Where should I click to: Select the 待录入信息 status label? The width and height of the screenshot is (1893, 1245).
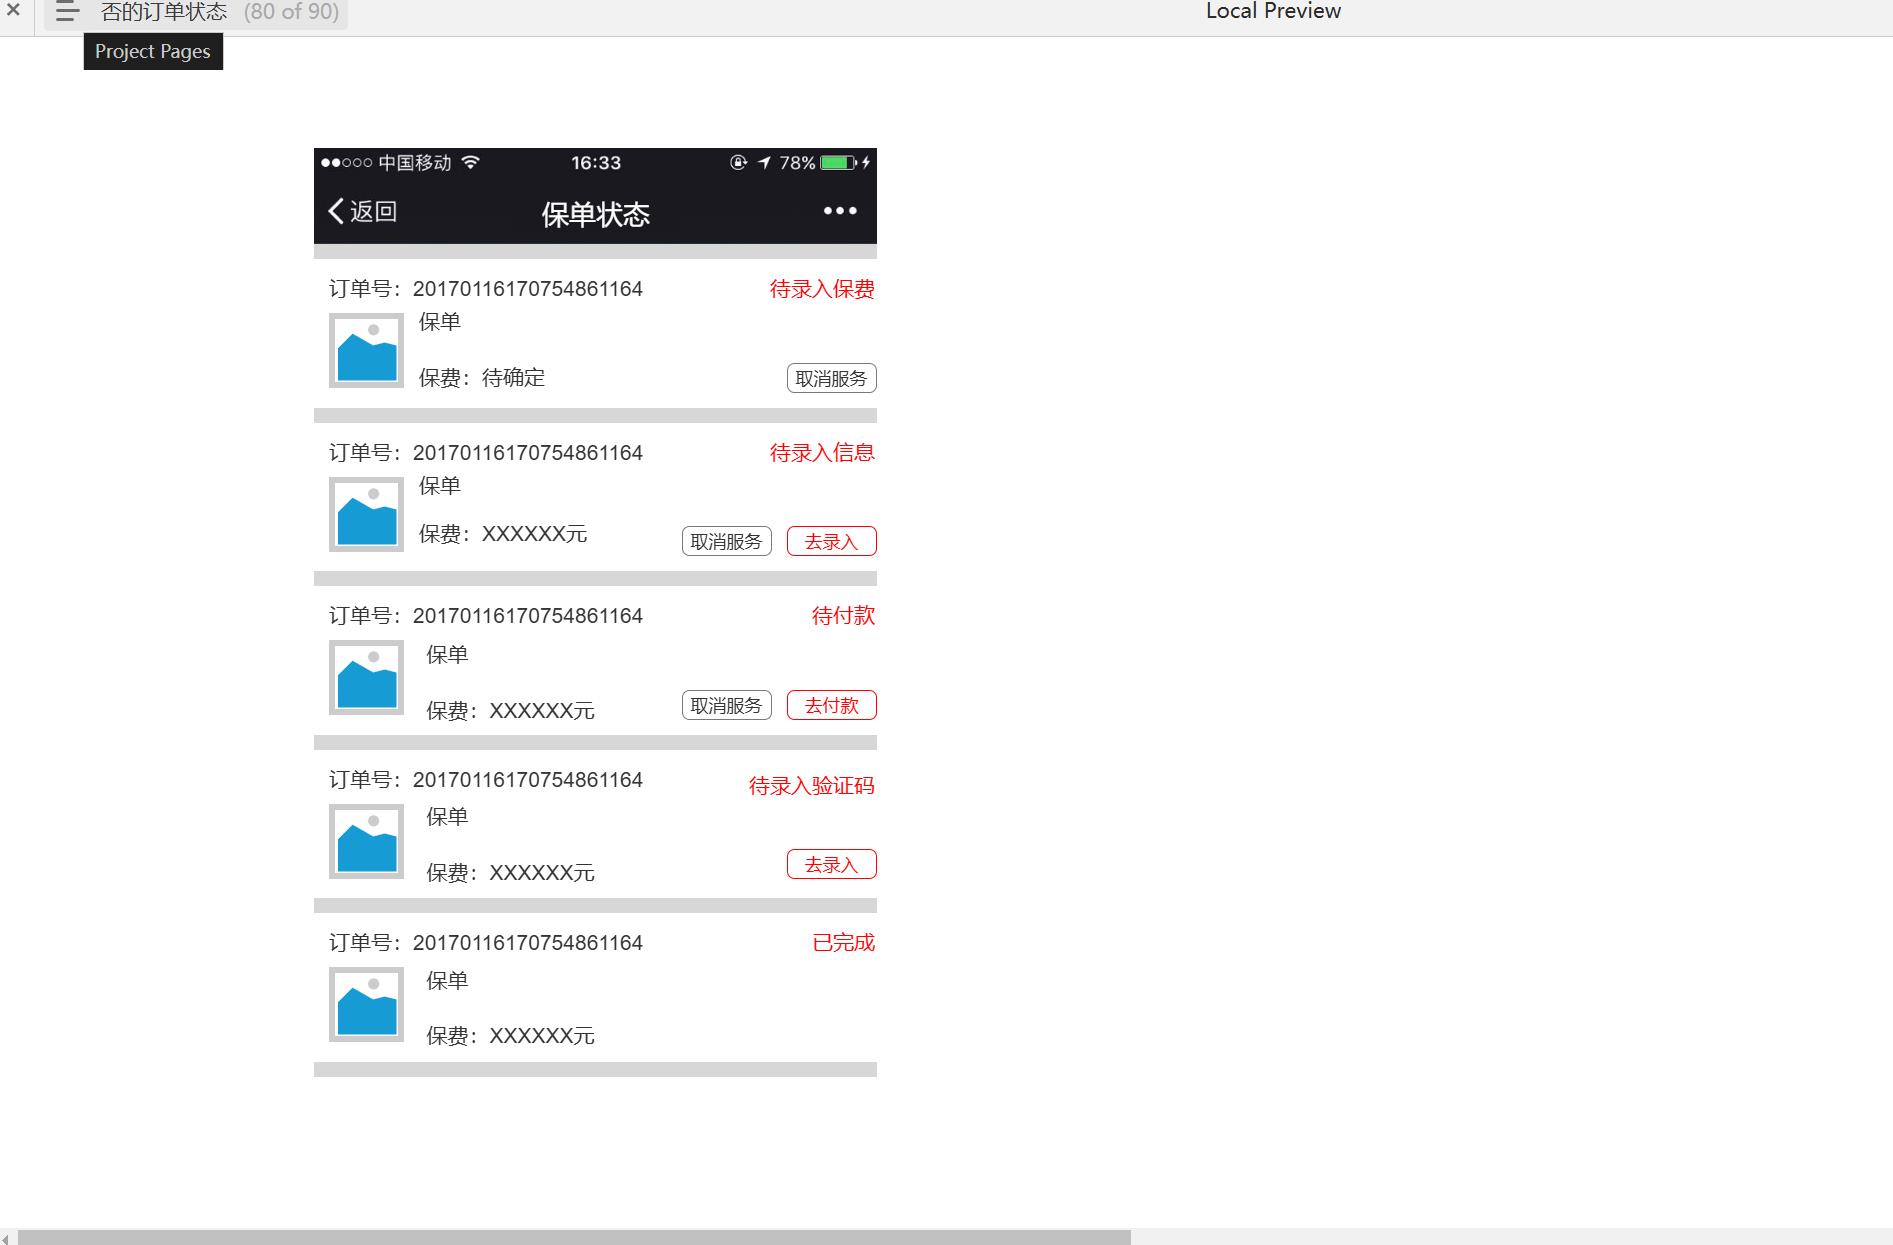(x=822, y=453)
